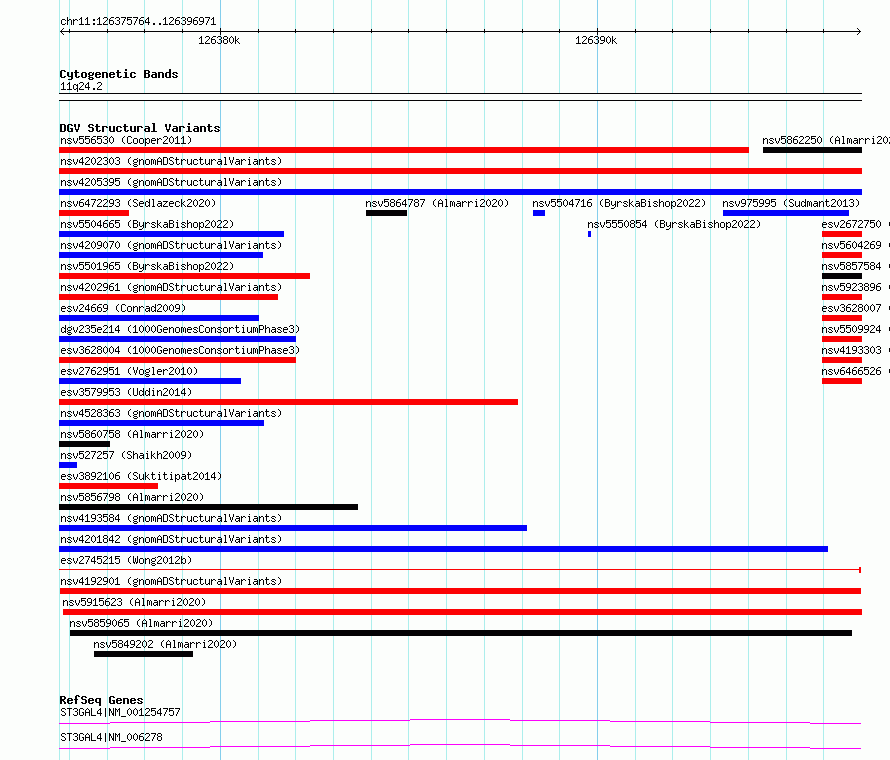890x760 pixels.
Task: Select the blue bar under nsv4193584
Action: coord(293,528)
